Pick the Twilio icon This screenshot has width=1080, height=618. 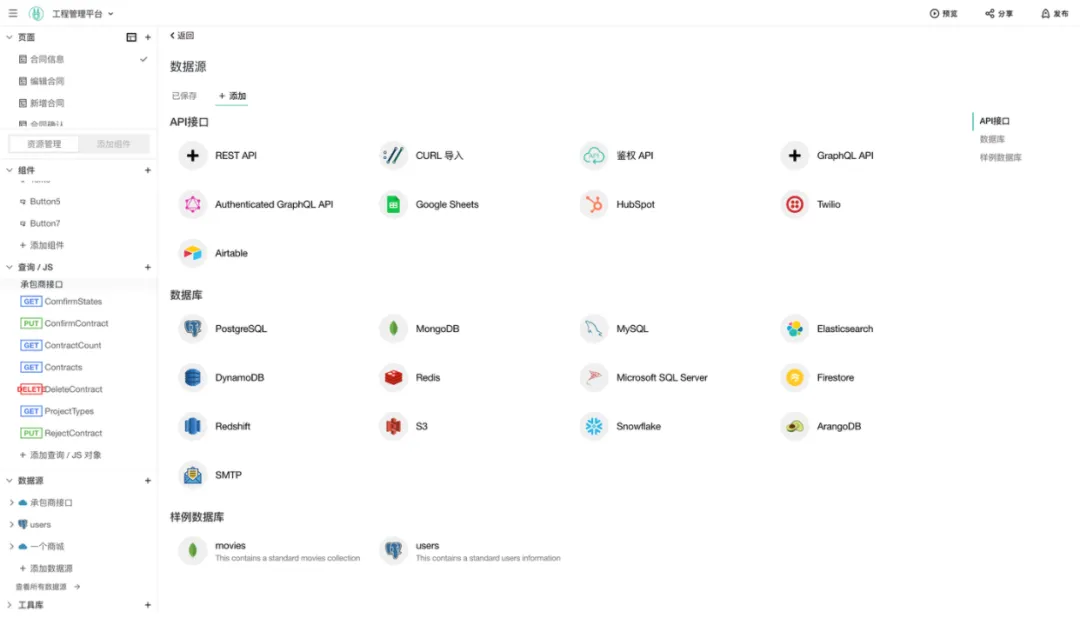[794, 205]
